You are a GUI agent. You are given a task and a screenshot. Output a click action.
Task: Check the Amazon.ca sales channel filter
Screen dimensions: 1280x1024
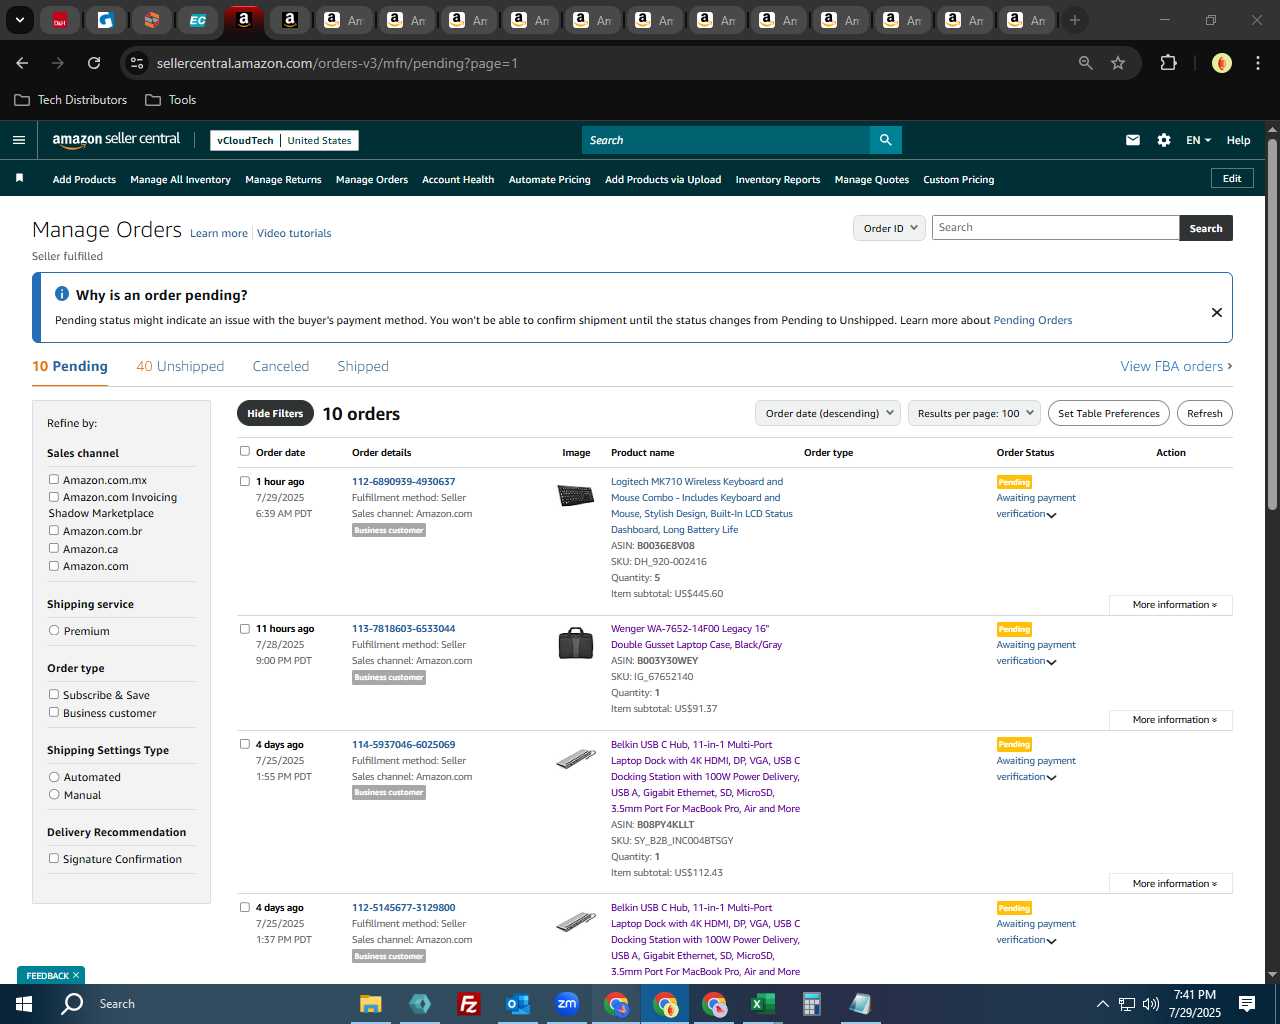54,548
